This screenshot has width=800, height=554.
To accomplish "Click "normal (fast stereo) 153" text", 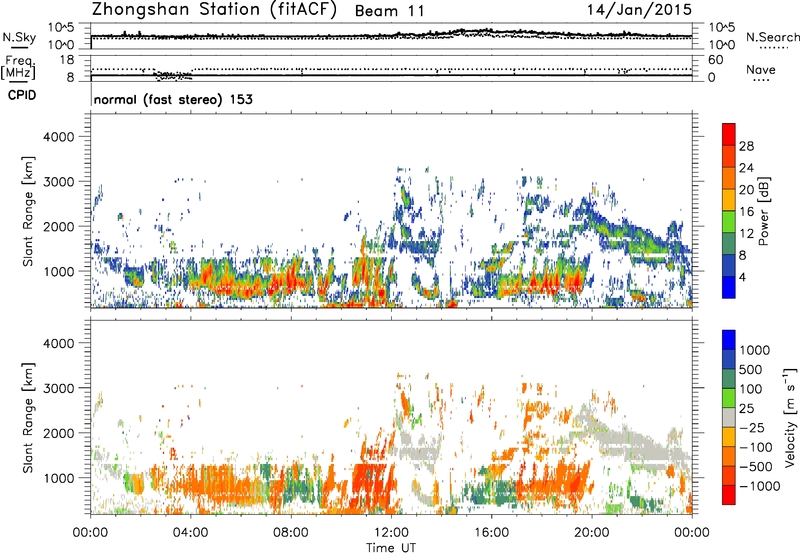I will 173,99.
